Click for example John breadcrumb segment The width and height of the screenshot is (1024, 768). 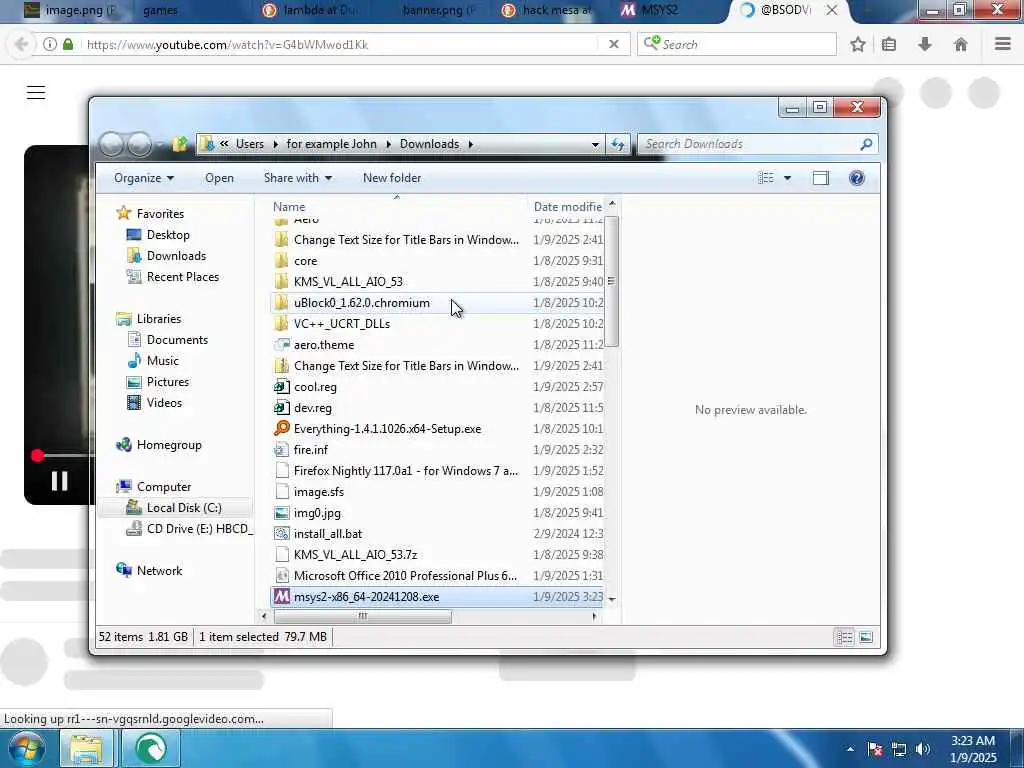tap(331, 144)
